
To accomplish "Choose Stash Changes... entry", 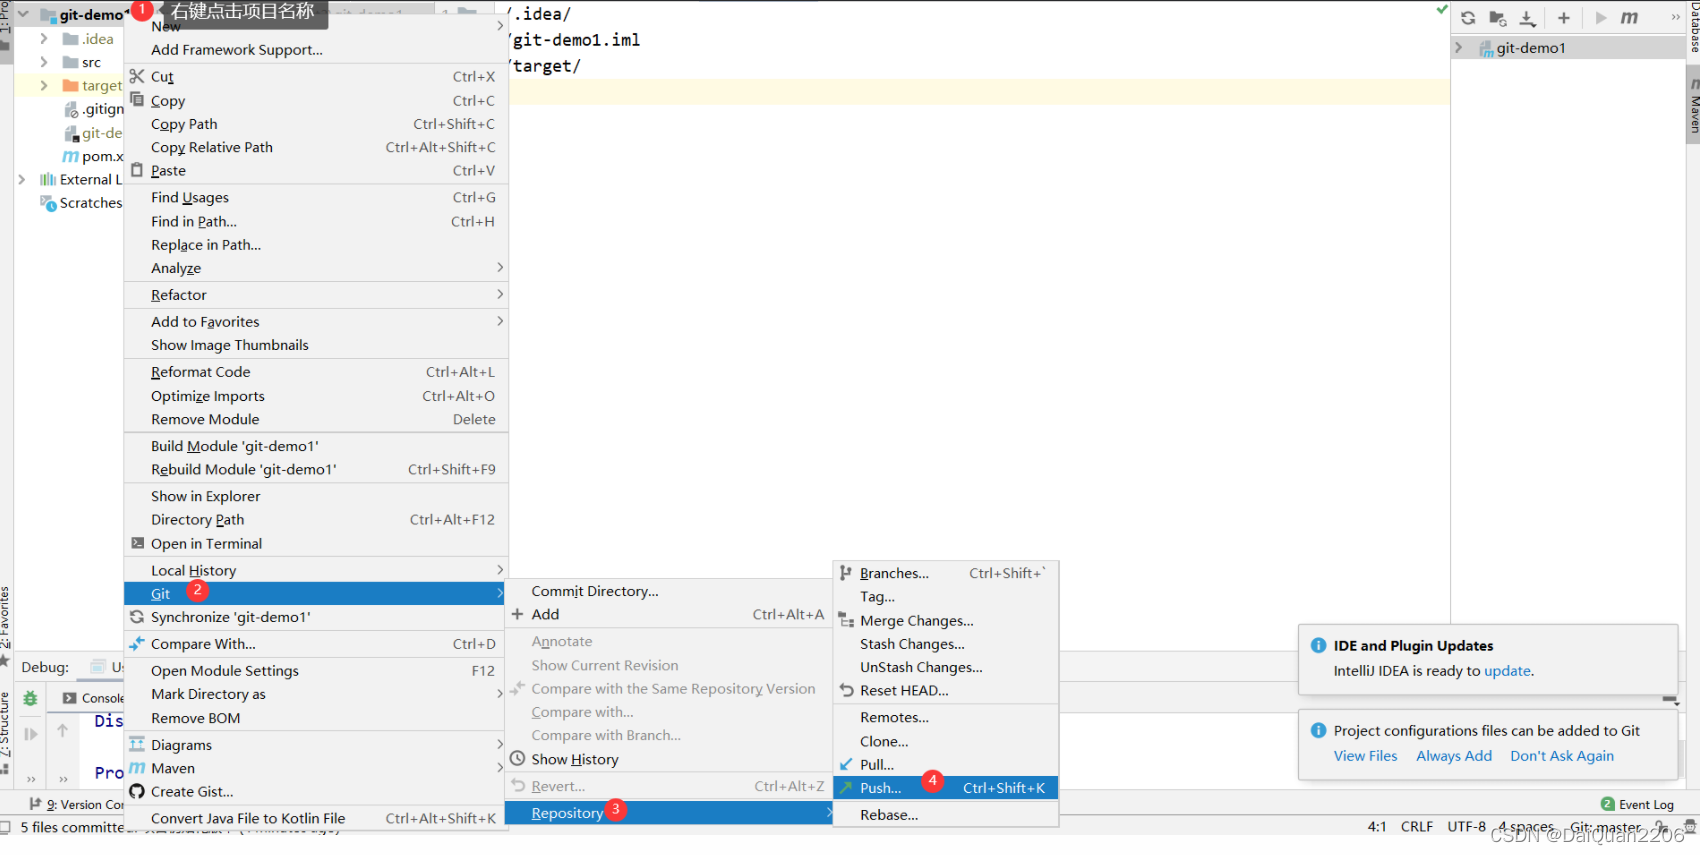I will click(946, 644).
